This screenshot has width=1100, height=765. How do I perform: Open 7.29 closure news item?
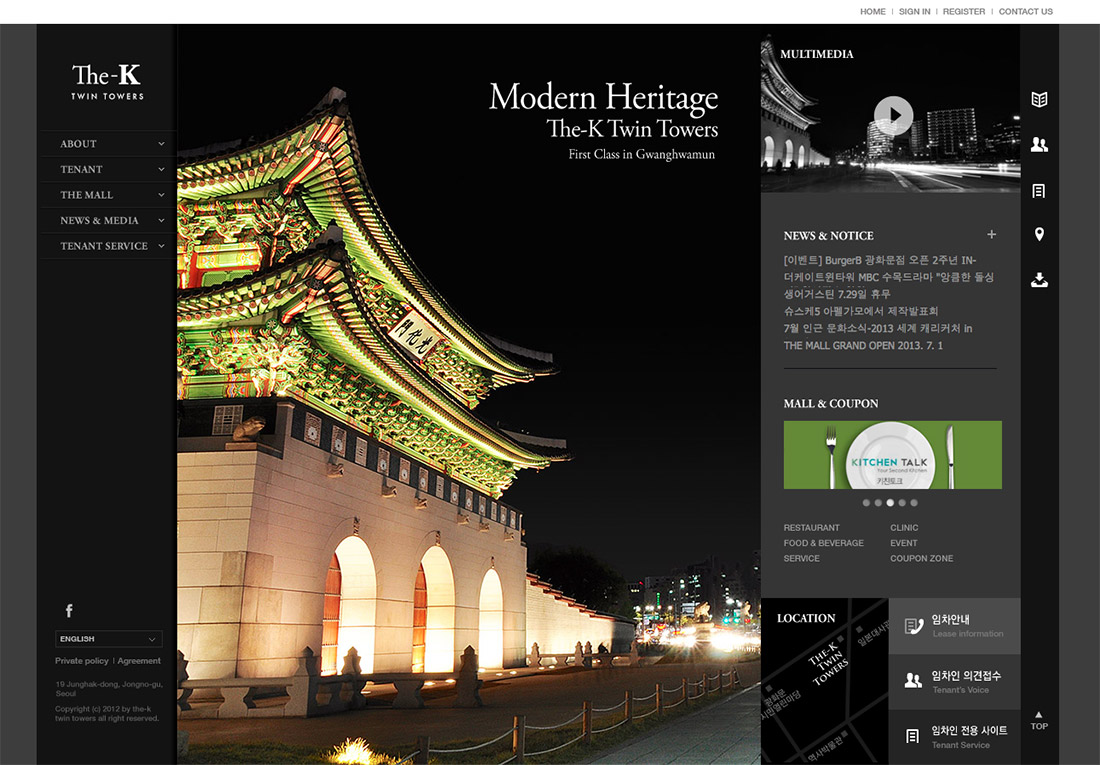tap(837, 294)
